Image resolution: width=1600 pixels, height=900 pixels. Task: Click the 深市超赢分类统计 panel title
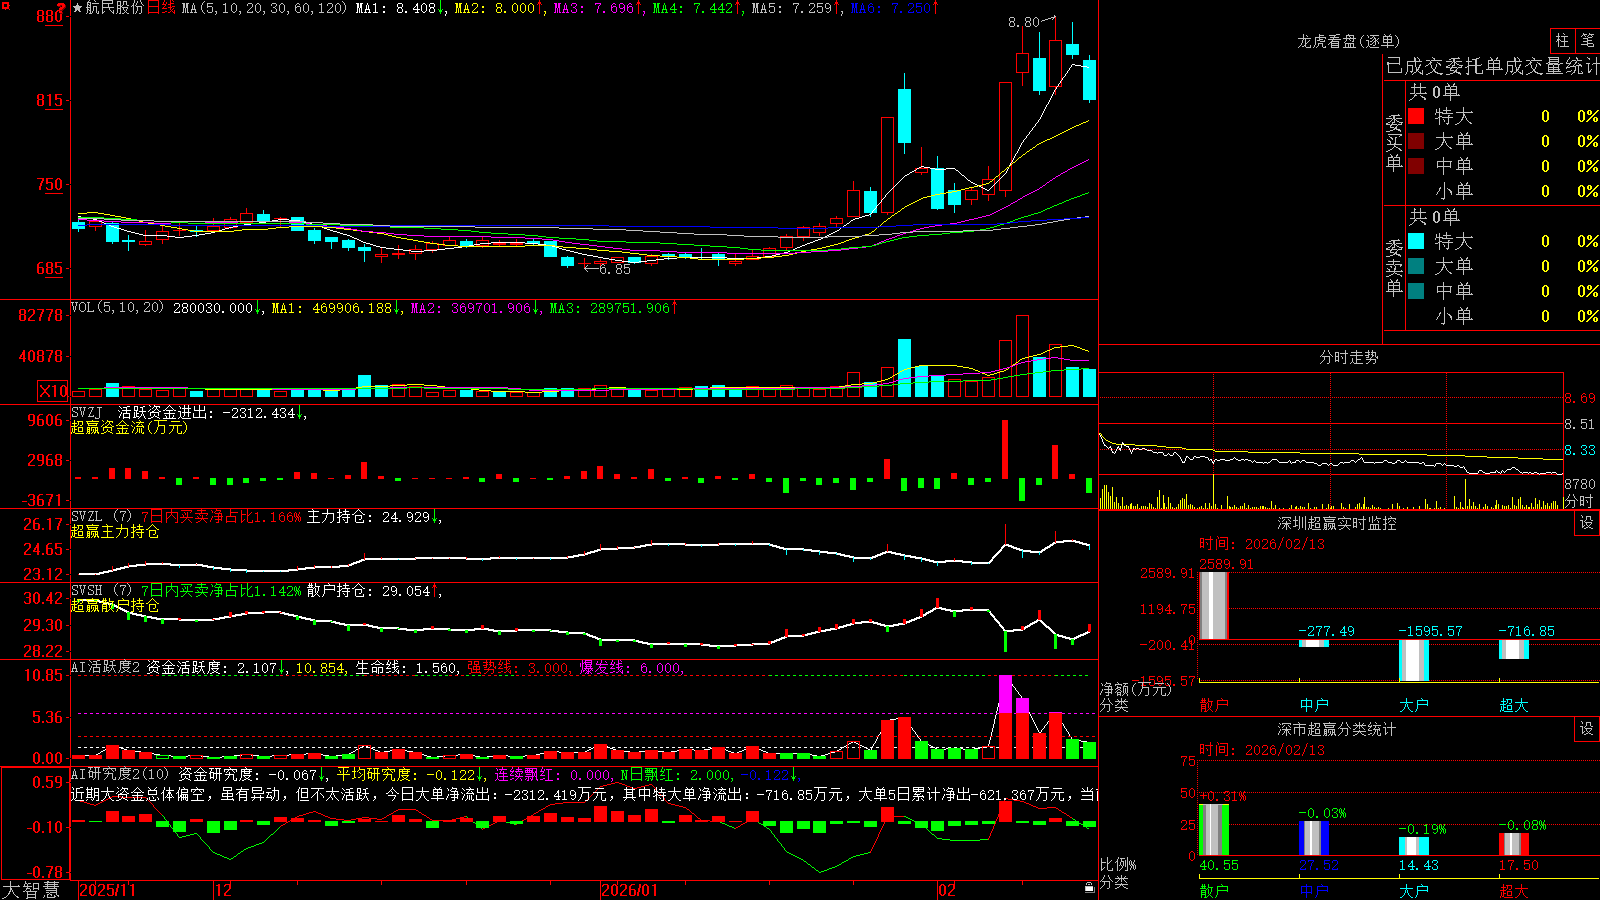pyautogui.click(x=1336, y=729)
